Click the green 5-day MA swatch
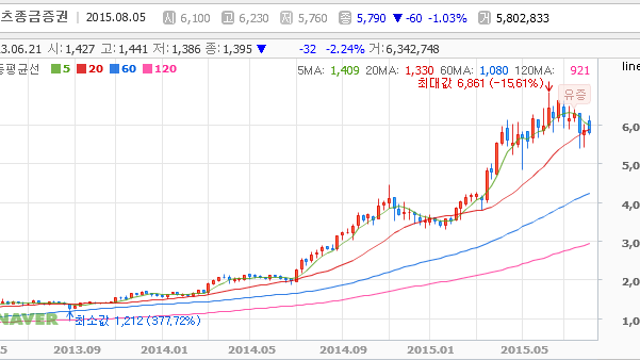Image resolution: width=640 pixels, height=360 pixels. pyautogui.click(x=56, y=69)
